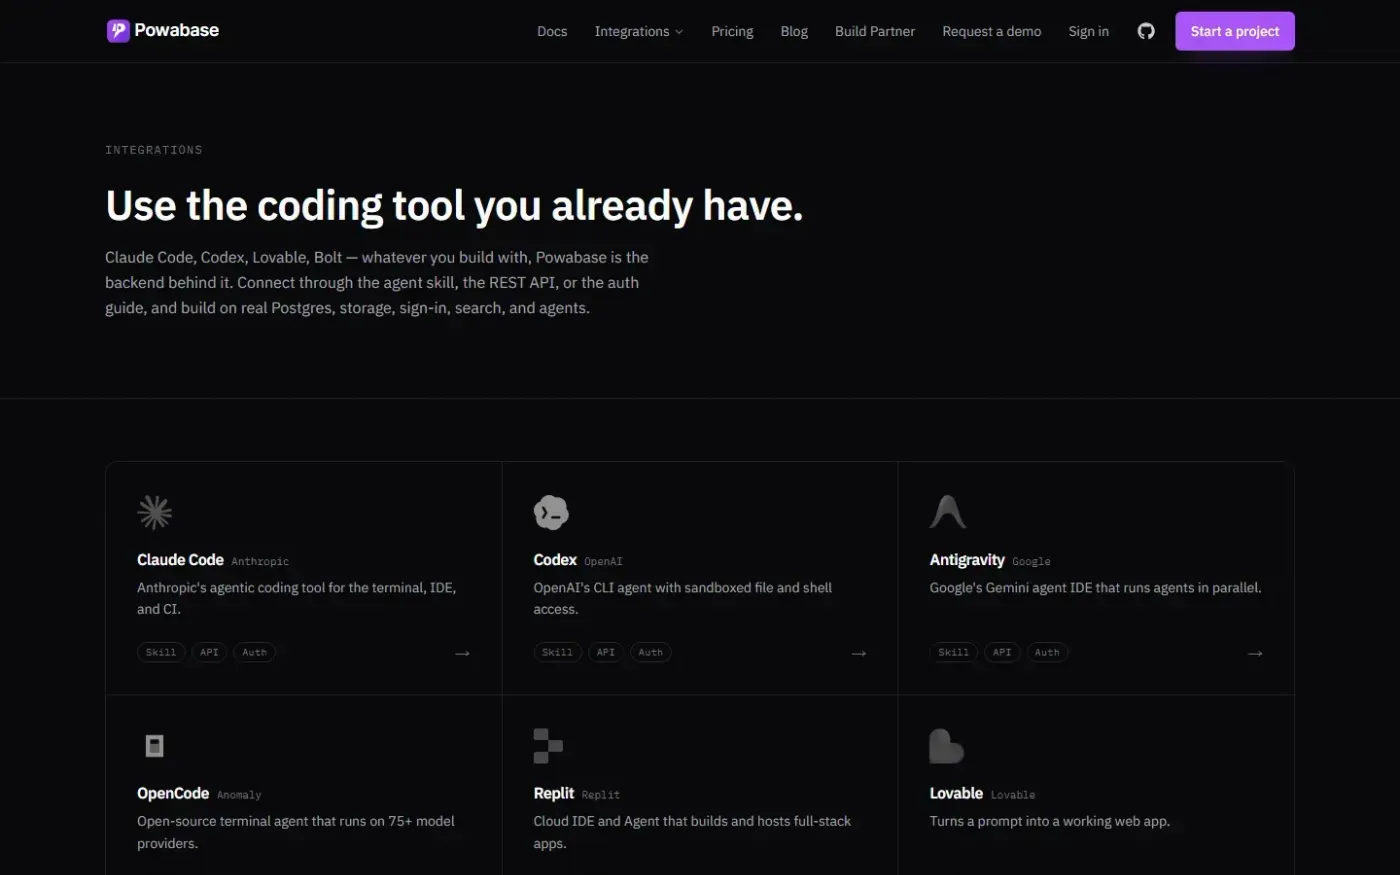Click Skill tag on Claude Code card
1400x875 pixels.
click(x=161, y=652)
